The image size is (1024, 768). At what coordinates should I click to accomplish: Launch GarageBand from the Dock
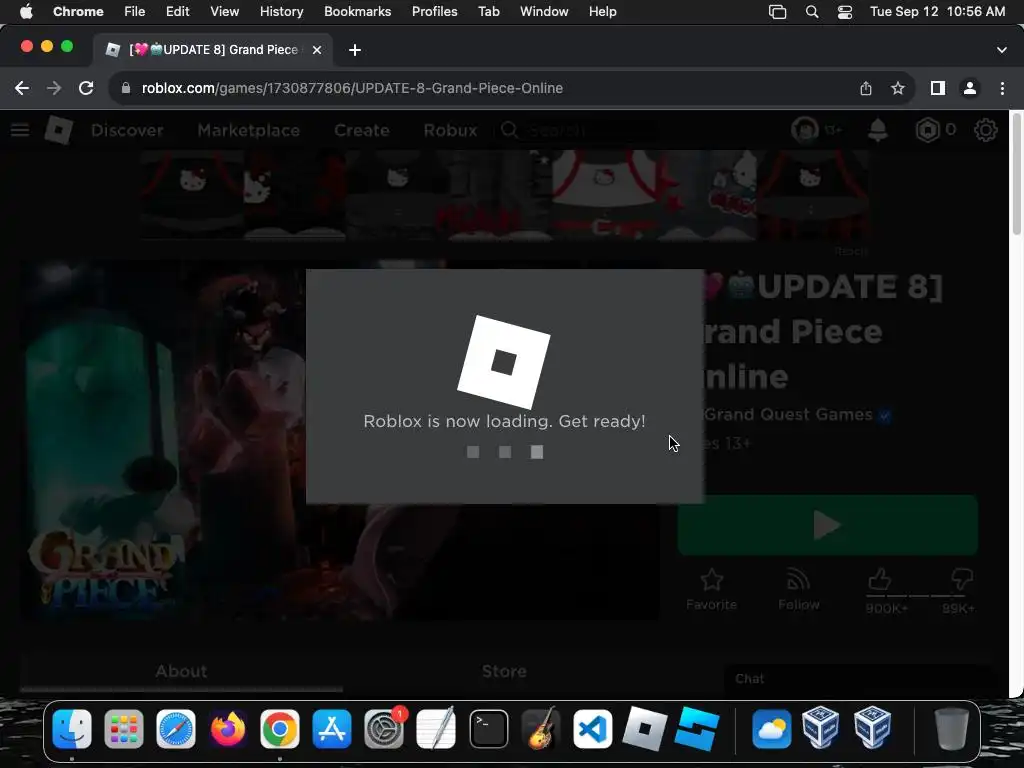coord(541,729)
